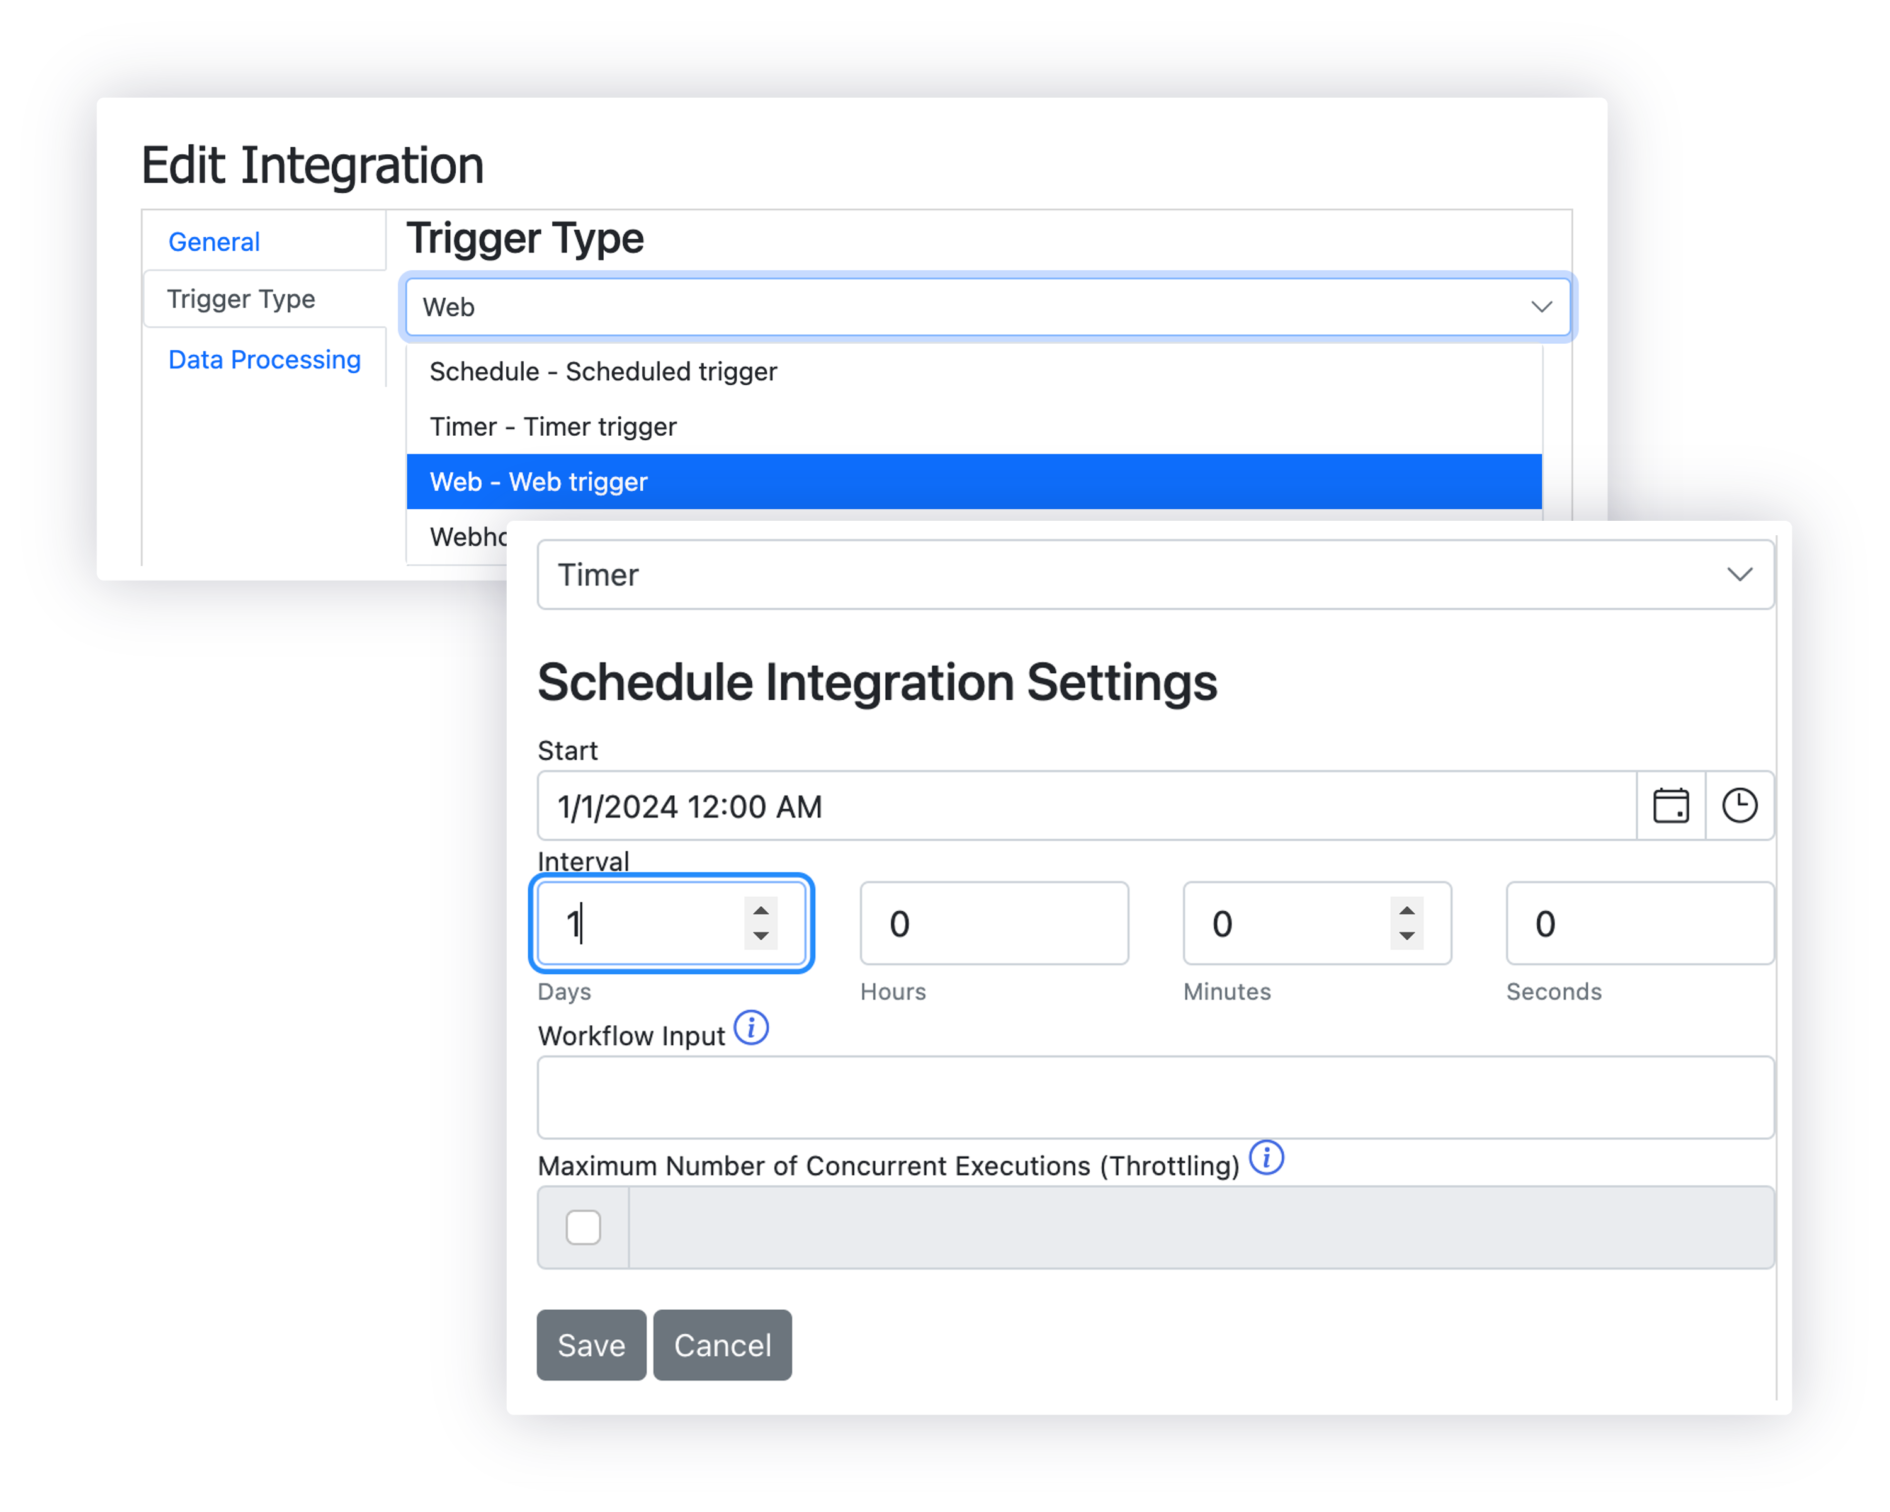
Task: Click the Minutes spinner up arrow
Action: coord(1407,910)
